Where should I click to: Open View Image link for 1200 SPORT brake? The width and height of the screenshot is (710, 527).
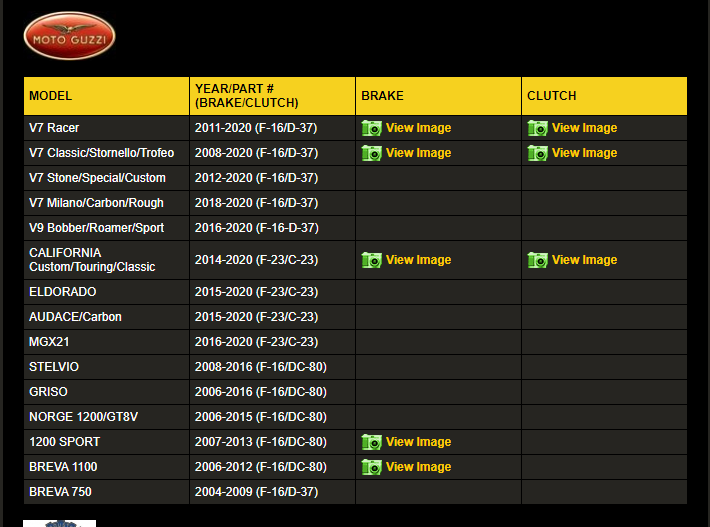tap(418, 442)
